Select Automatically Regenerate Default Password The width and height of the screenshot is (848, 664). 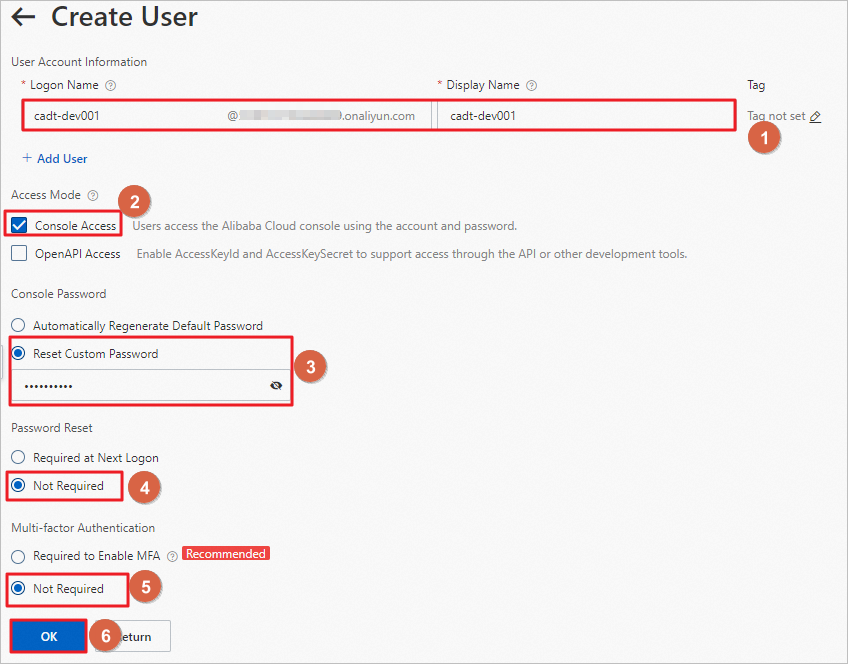coord(18,326)
